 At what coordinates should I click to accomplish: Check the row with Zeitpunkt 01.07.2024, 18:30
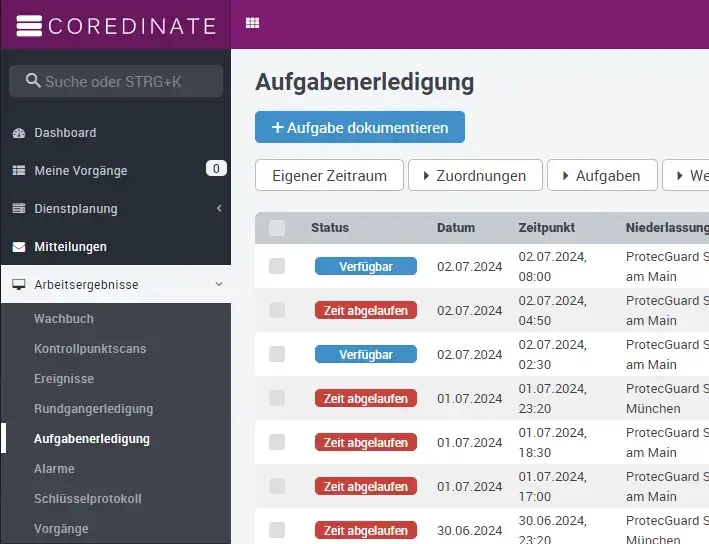pos(277,442)
